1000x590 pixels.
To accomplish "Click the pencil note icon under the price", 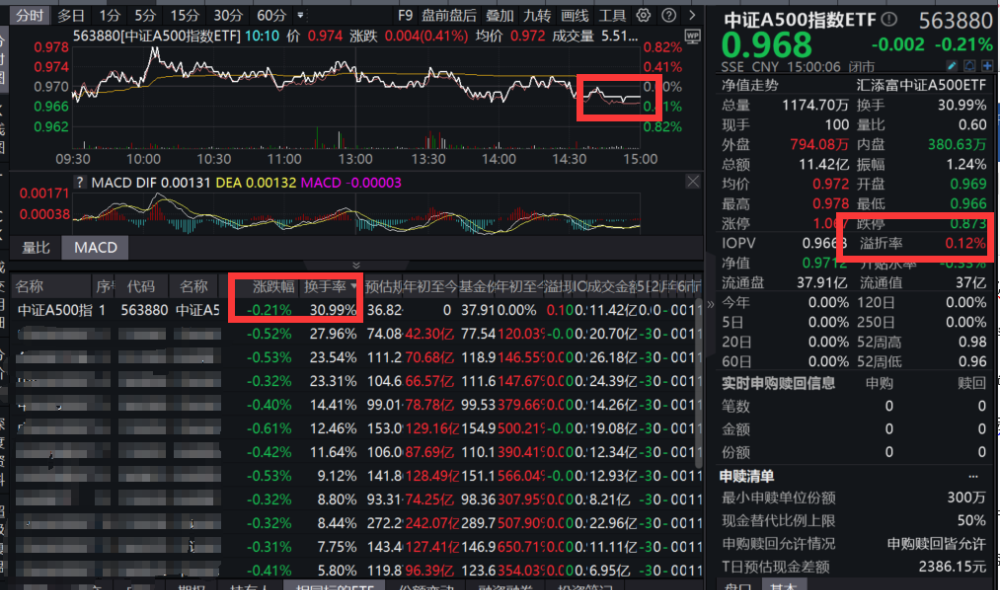I will 952,65.
